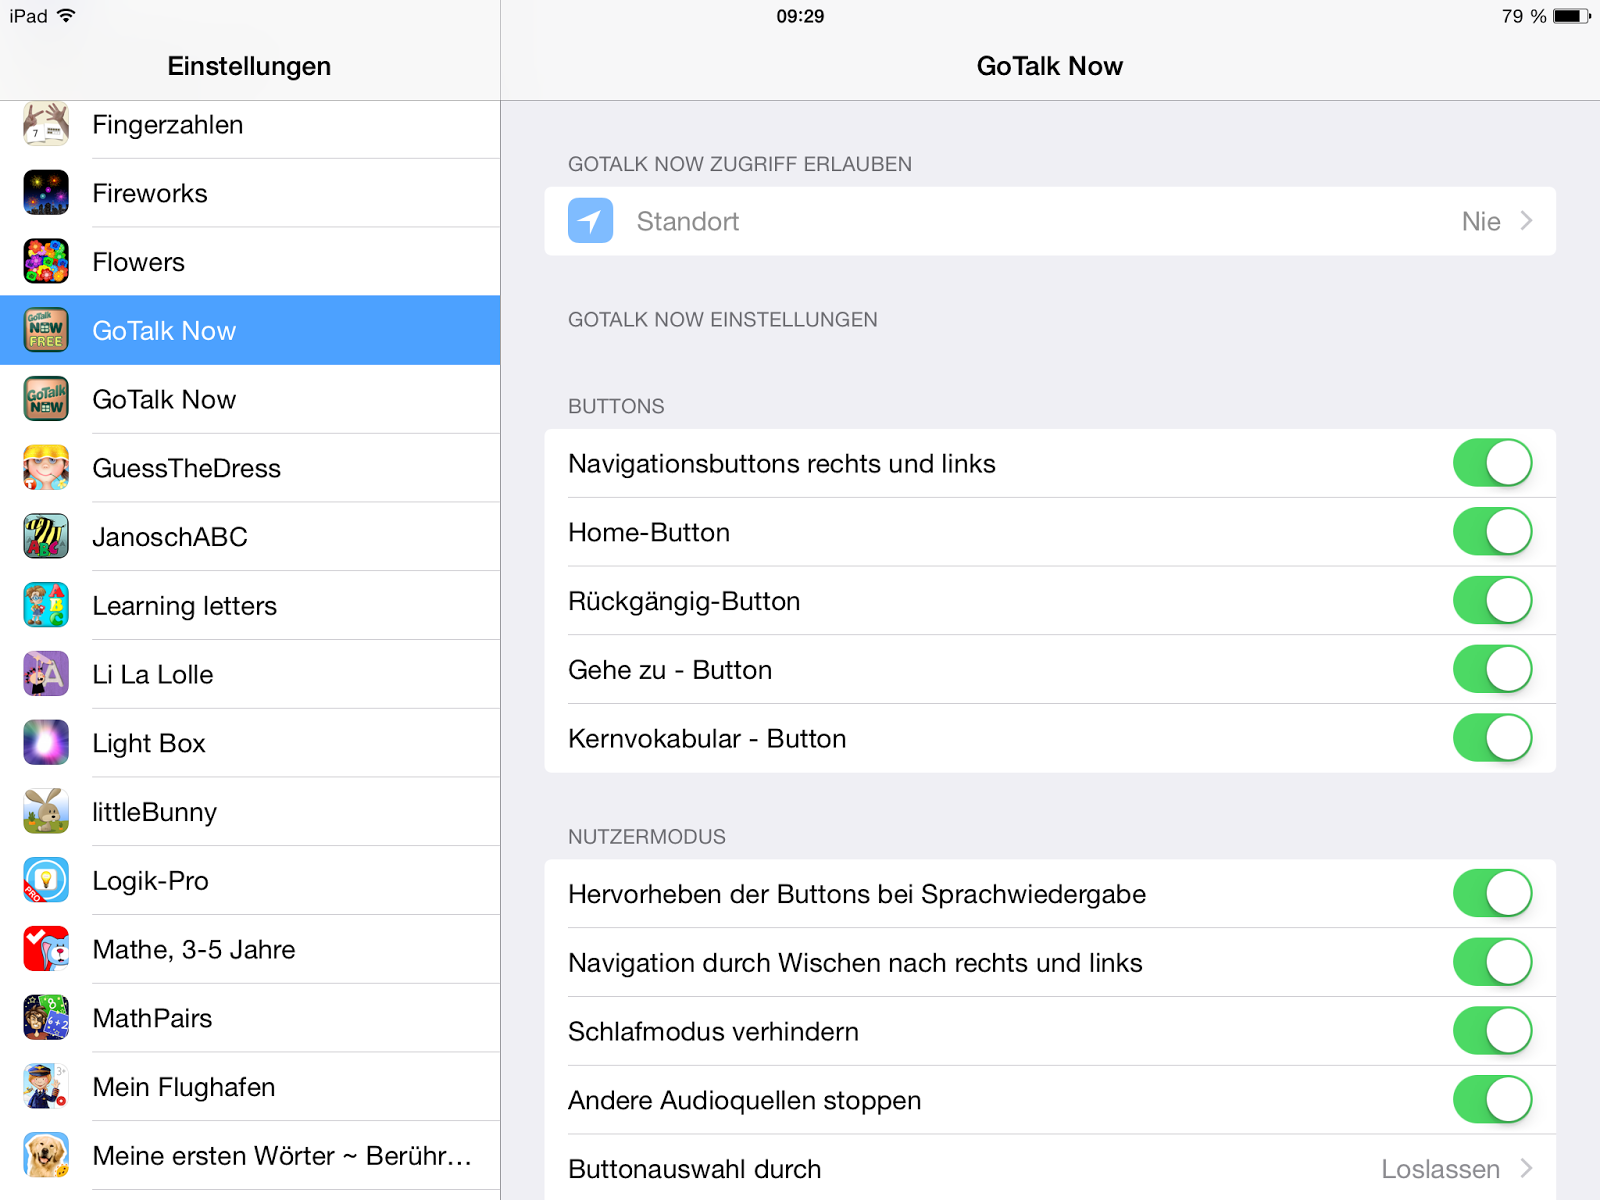Tap the Mein Flughafen app icon
Viewport: 1600px width, 1200px height.
coord(46,1087)
